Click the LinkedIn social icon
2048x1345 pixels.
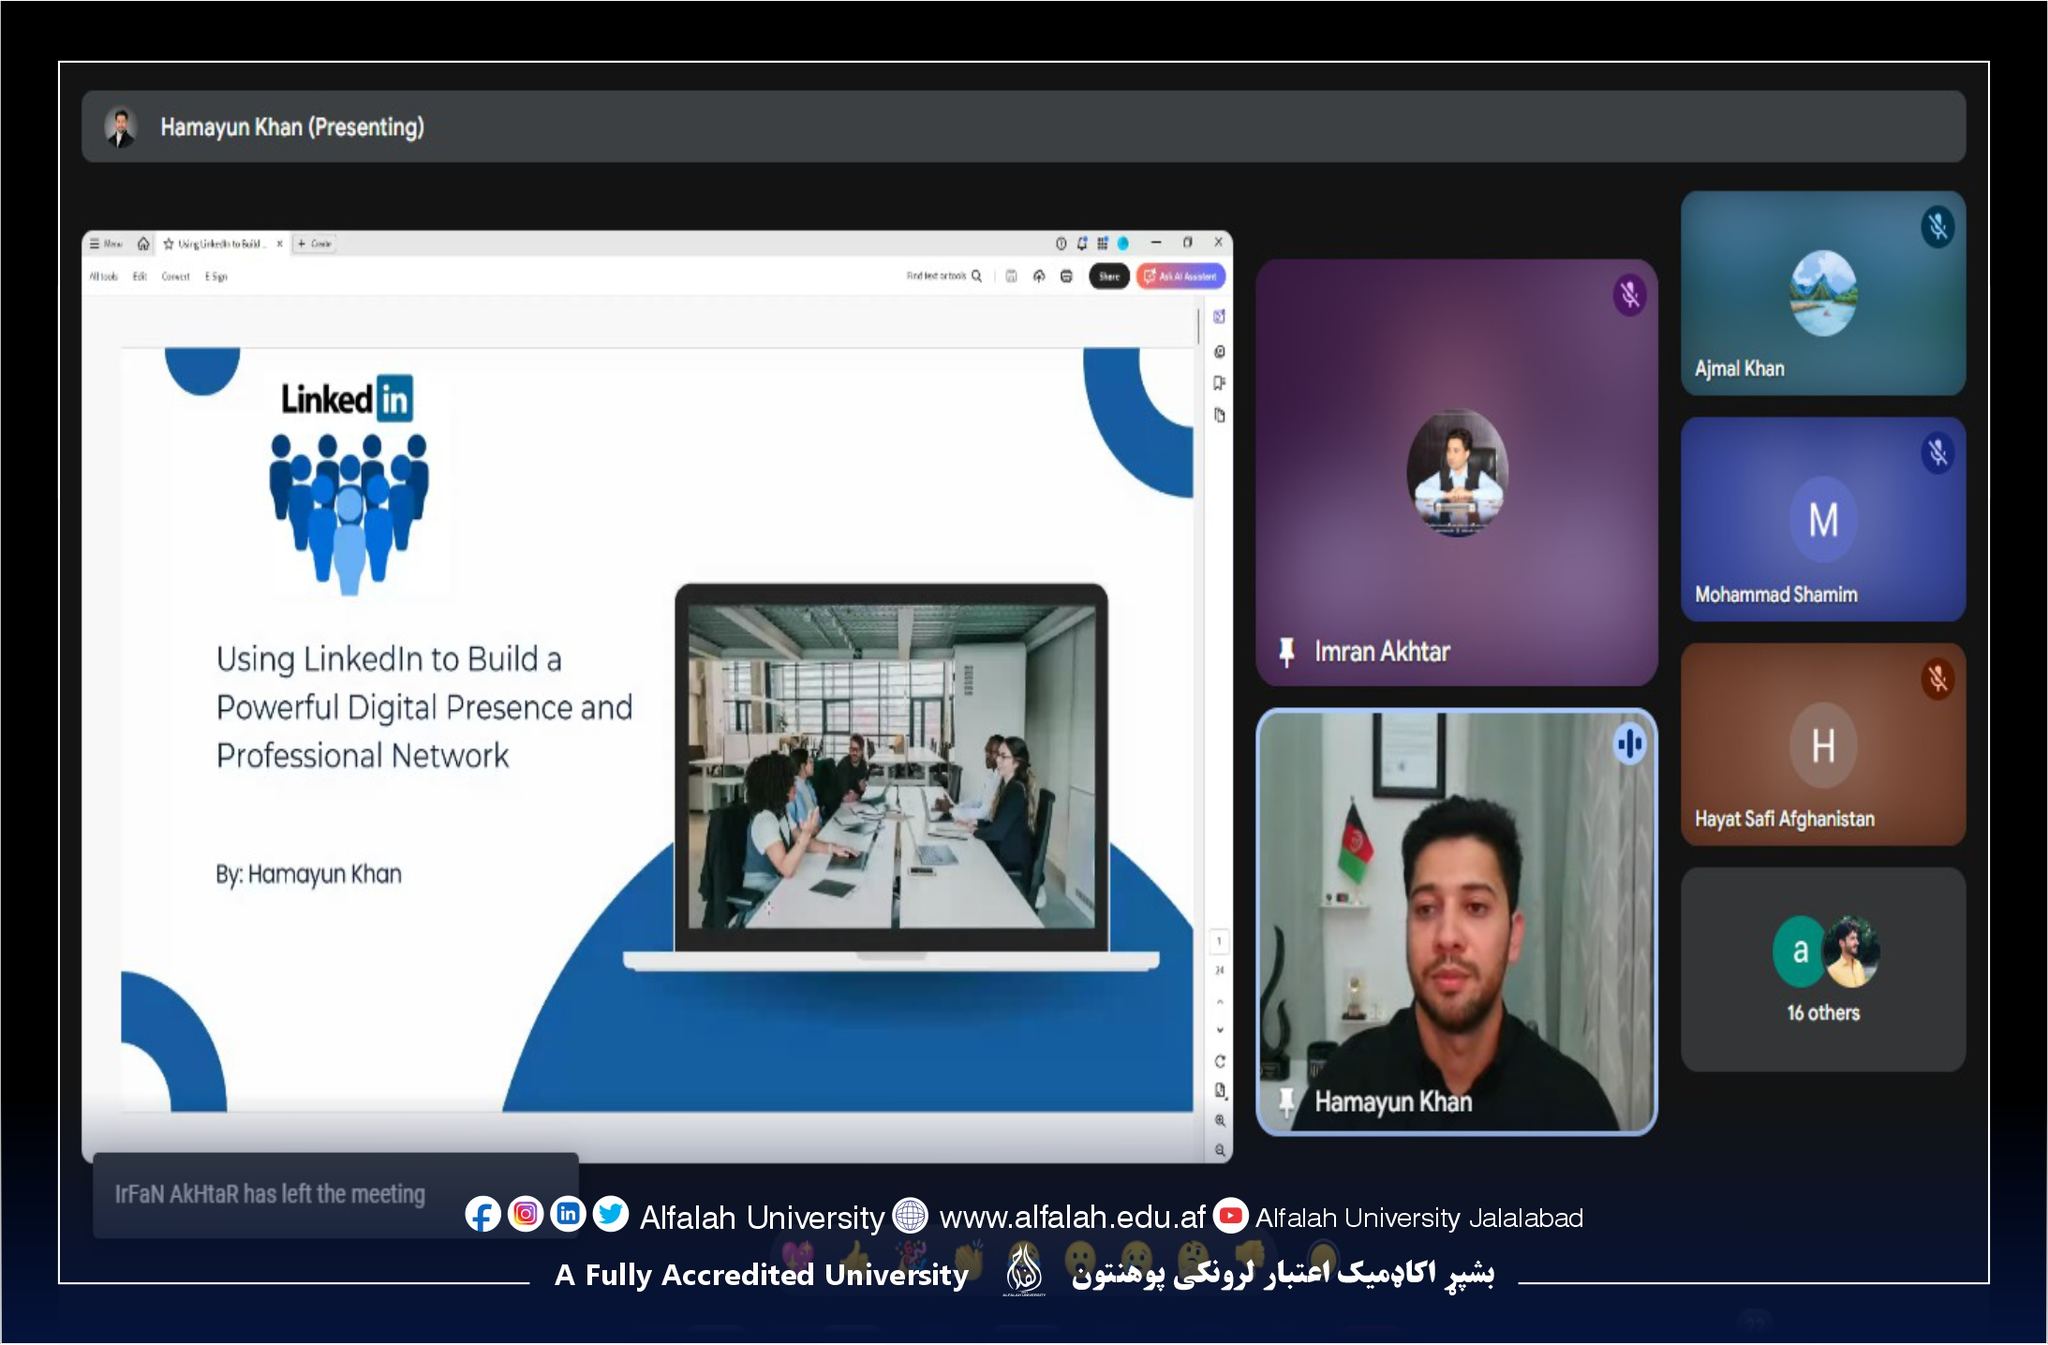tap(568, 1213)
